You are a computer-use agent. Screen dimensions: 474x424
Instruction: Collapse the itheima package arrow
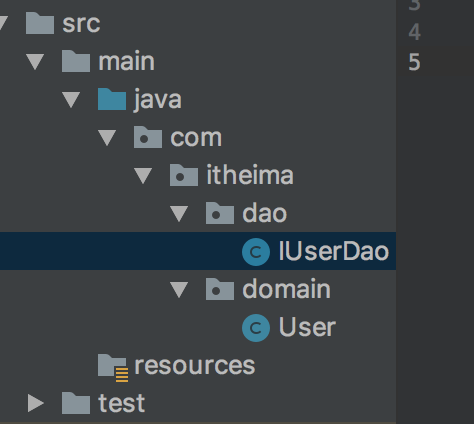tap(143, 176)
